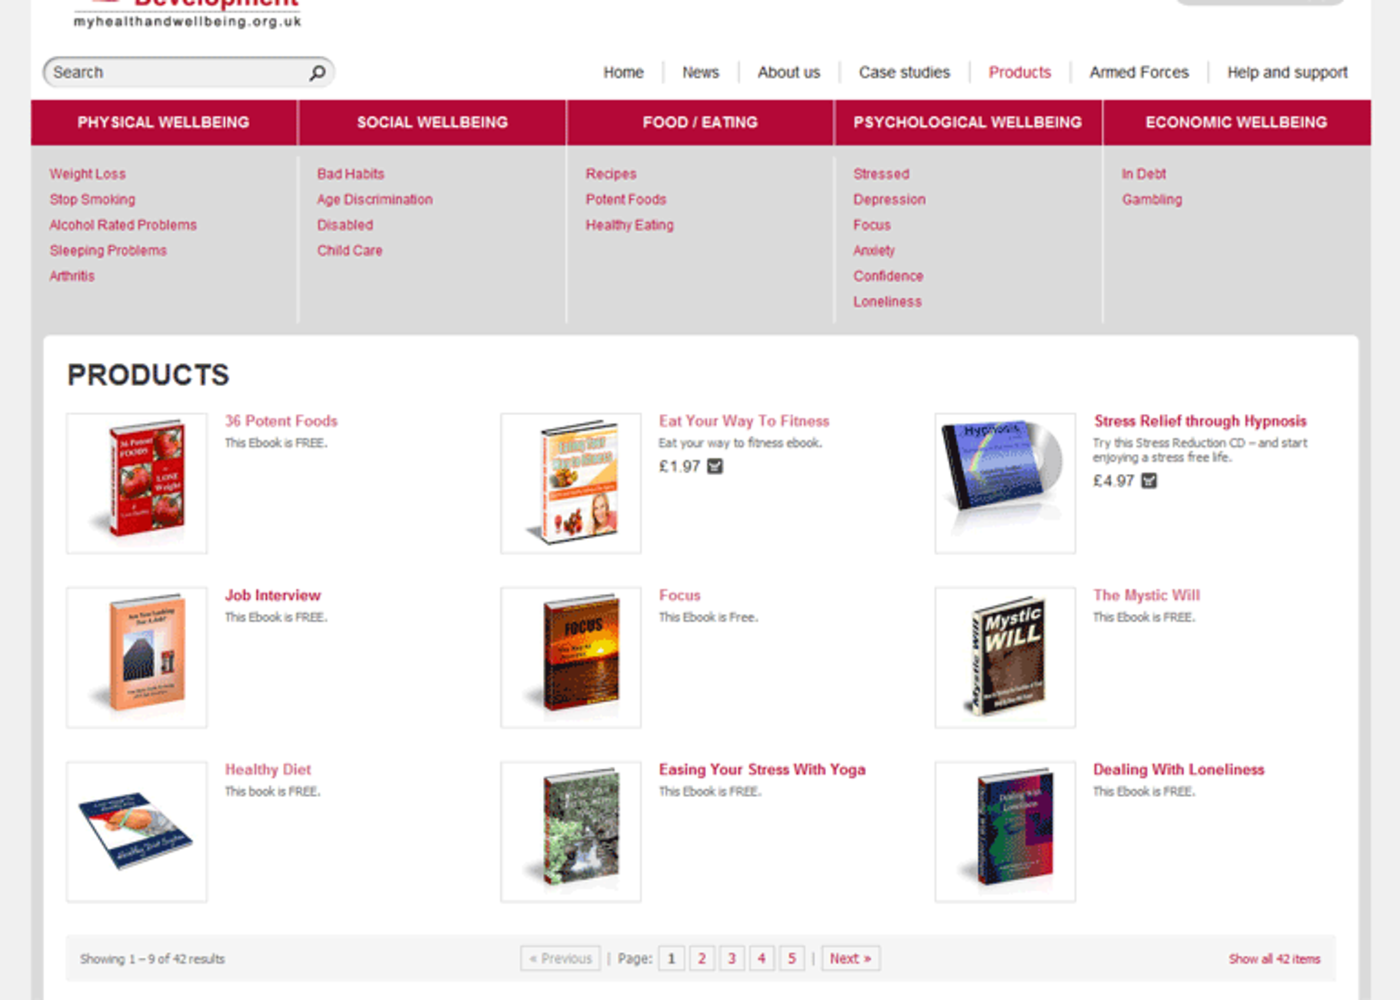Click the cart icon beside £1.97
This screenshot has height=1000, width=1400.
(715, 466)
